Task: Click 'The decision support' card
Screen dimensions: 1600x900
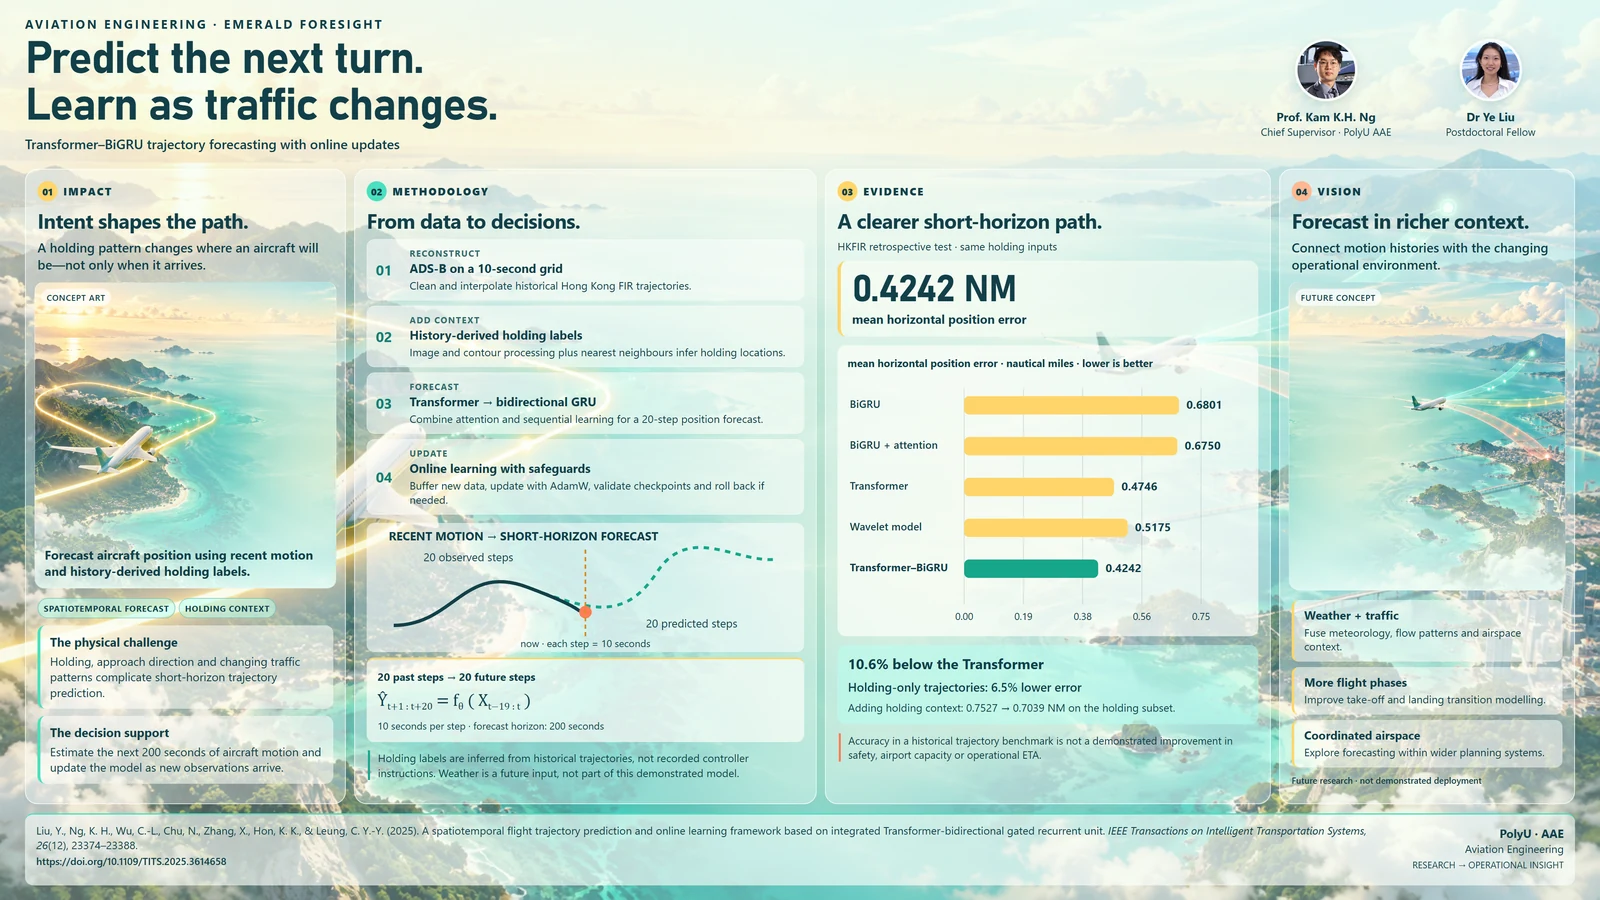Action: (185, 750)
